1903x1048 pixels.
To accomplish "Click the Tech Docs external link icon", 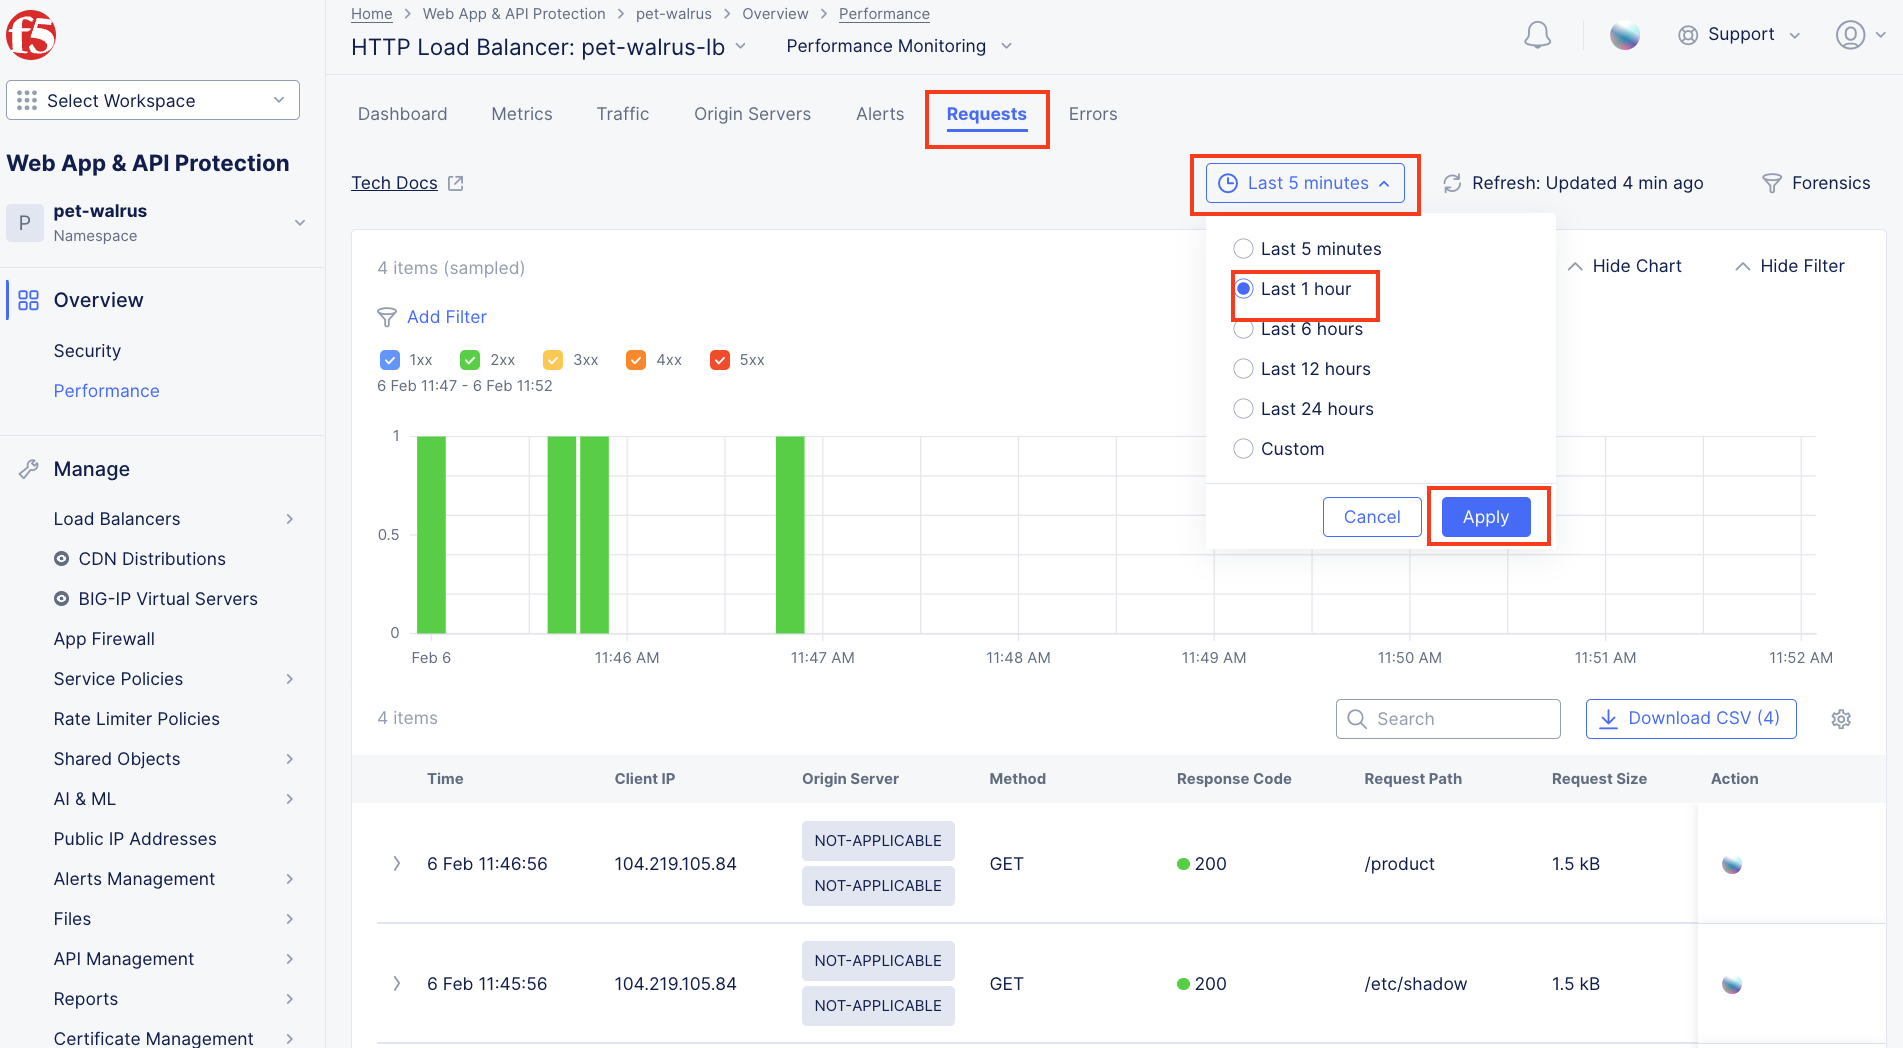I will [456, 183].
